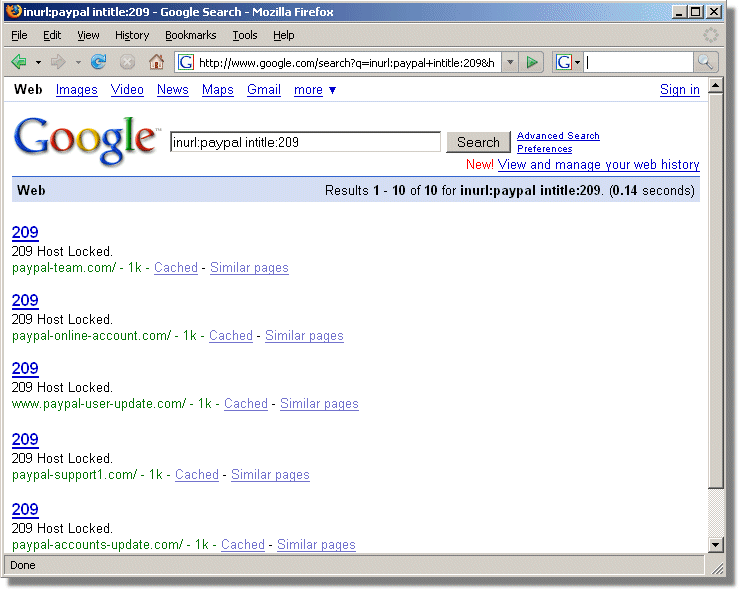Click the search magnifier in toolbar search box
Image resolution: width=739 pixels, height=590 pixels.
pyautogui.click(x=705, y=62)
